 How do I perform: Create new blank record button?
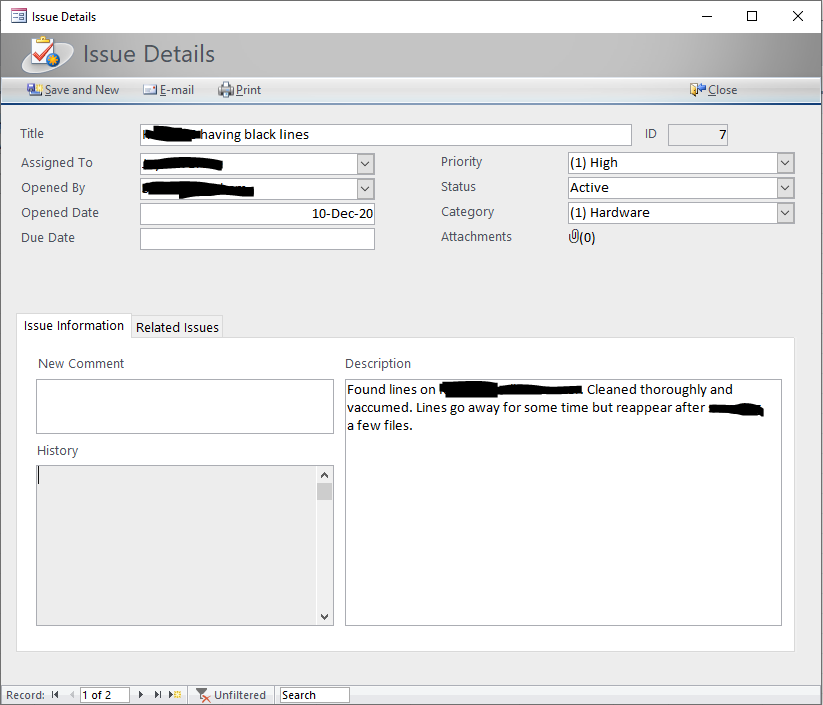click(x=175, y=695)
